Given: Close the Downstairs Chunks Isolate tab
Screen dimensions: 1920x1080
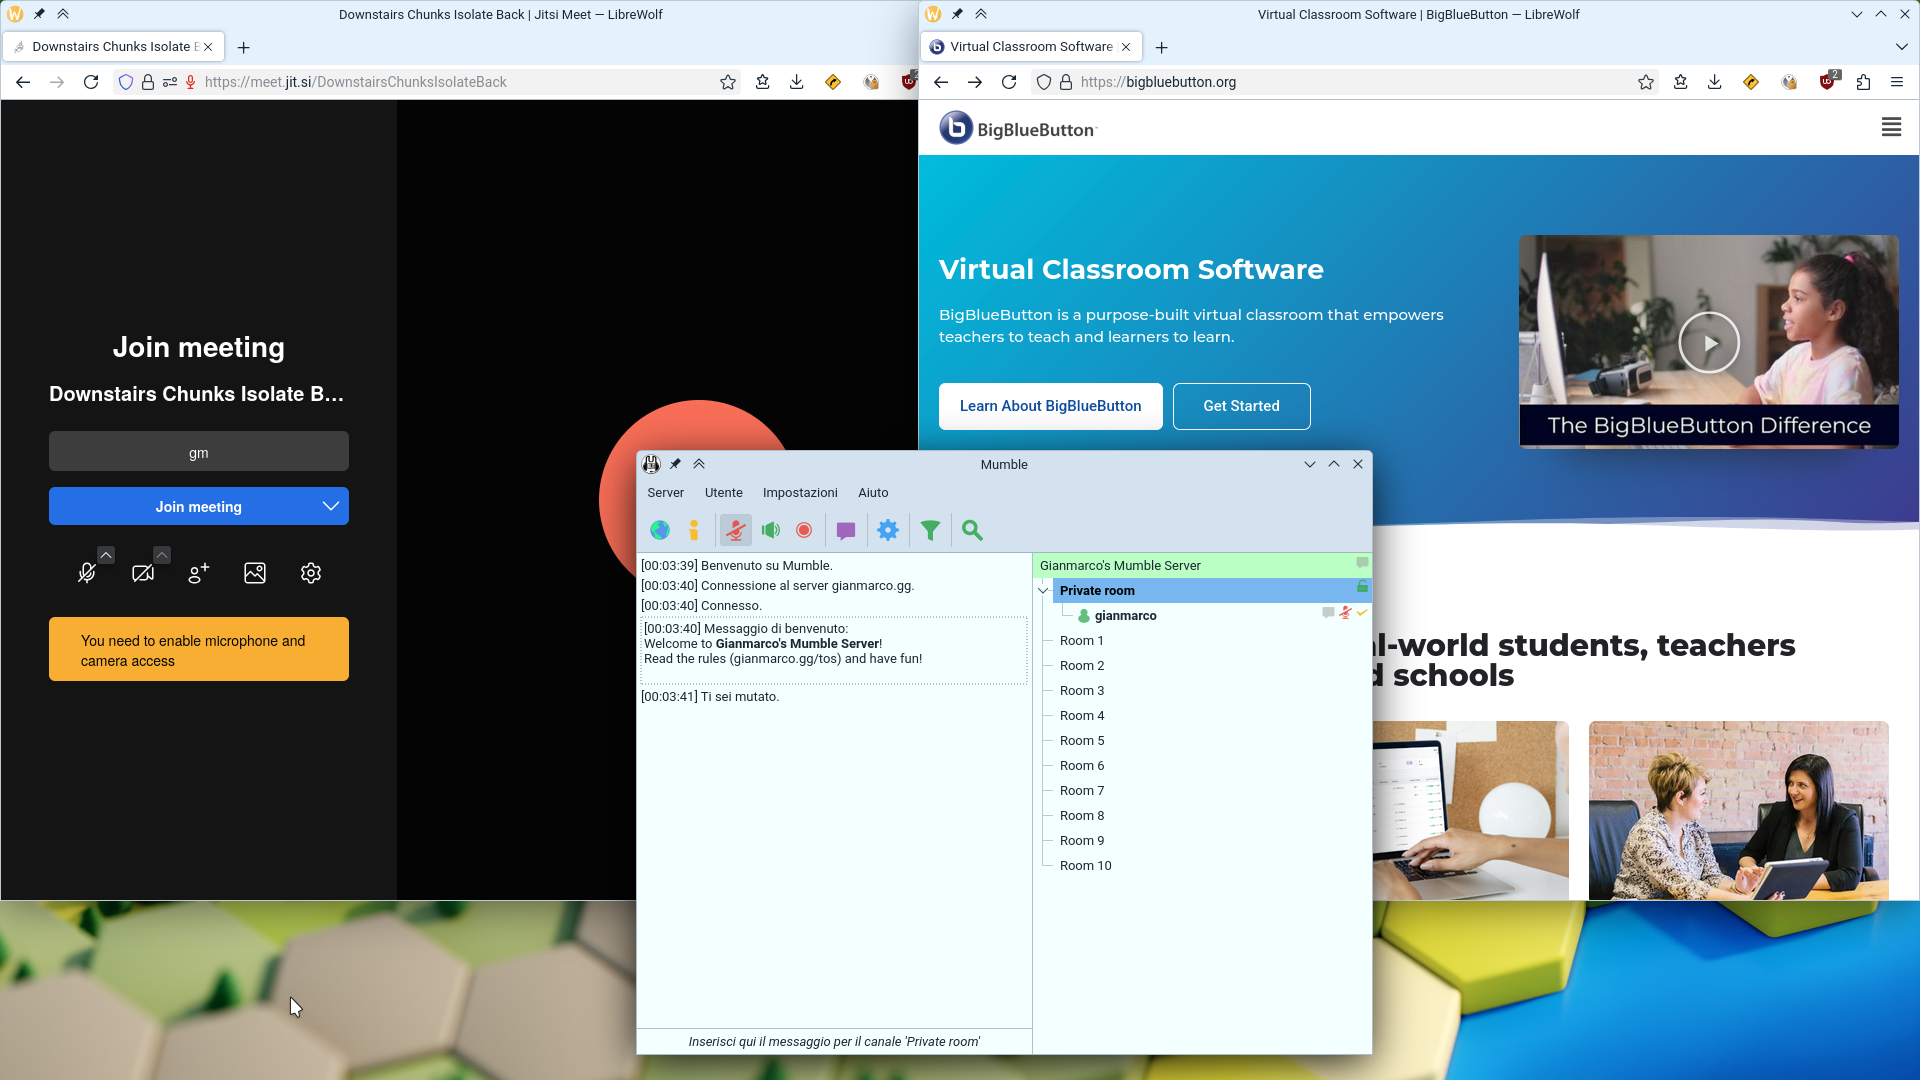Looking at the screenshot, I should (208, 47).
